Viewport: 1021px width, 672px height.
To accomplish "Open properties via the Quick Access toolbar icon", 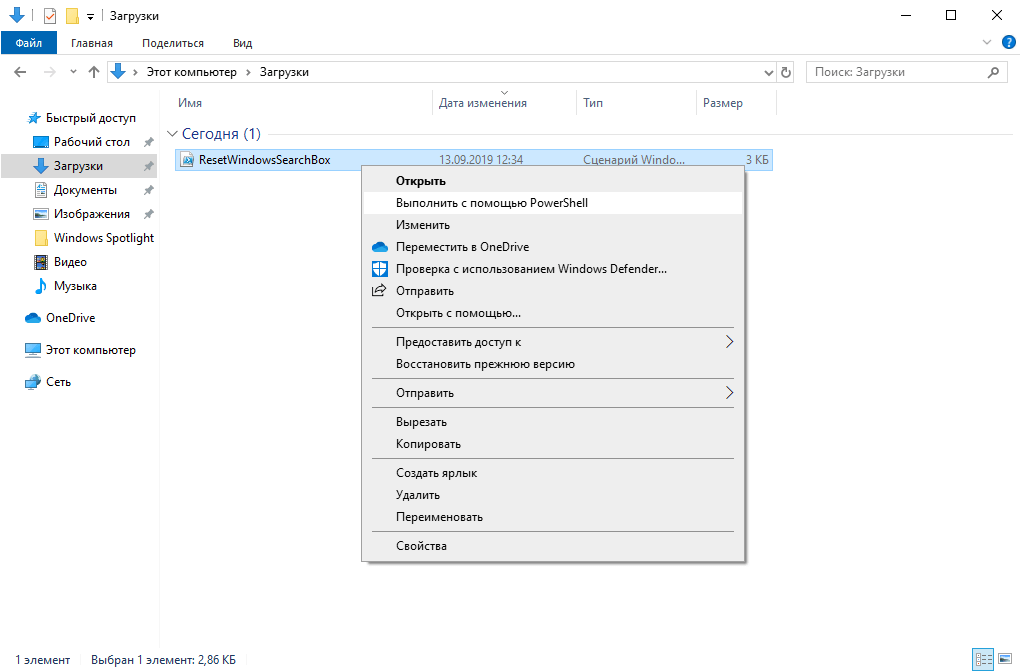I will (50, 15).
